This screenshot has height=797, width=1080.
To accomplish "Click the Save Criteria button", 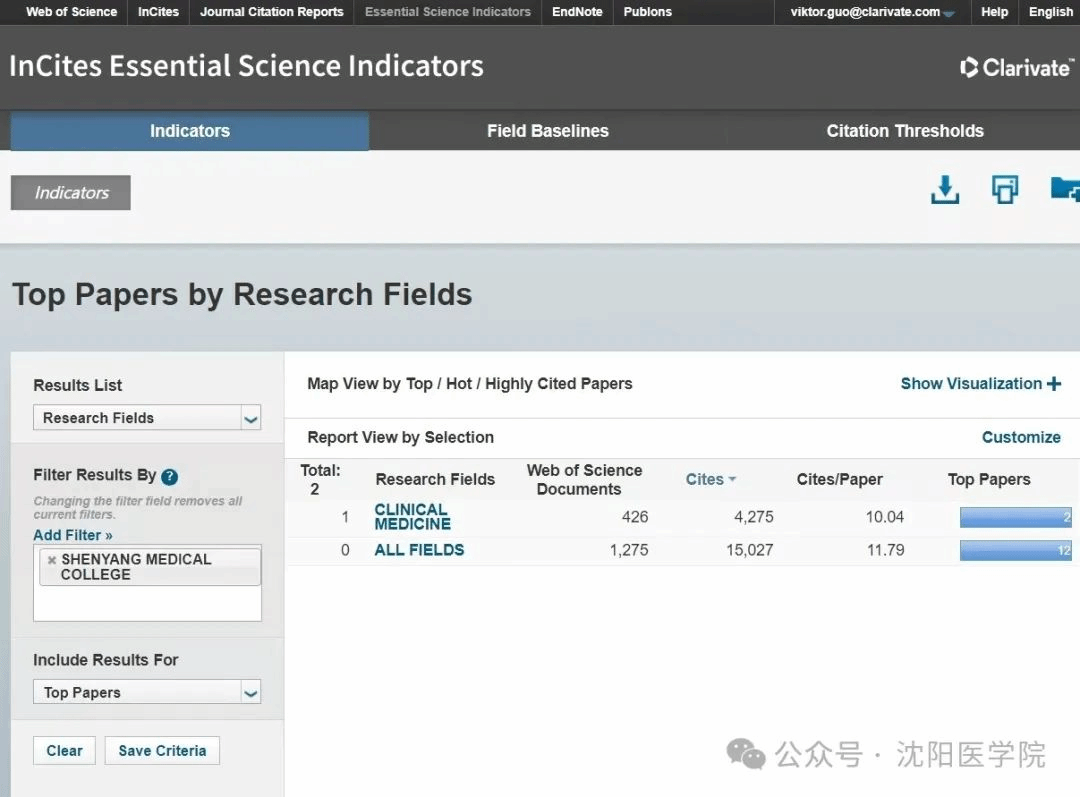I will pos(162,751).
